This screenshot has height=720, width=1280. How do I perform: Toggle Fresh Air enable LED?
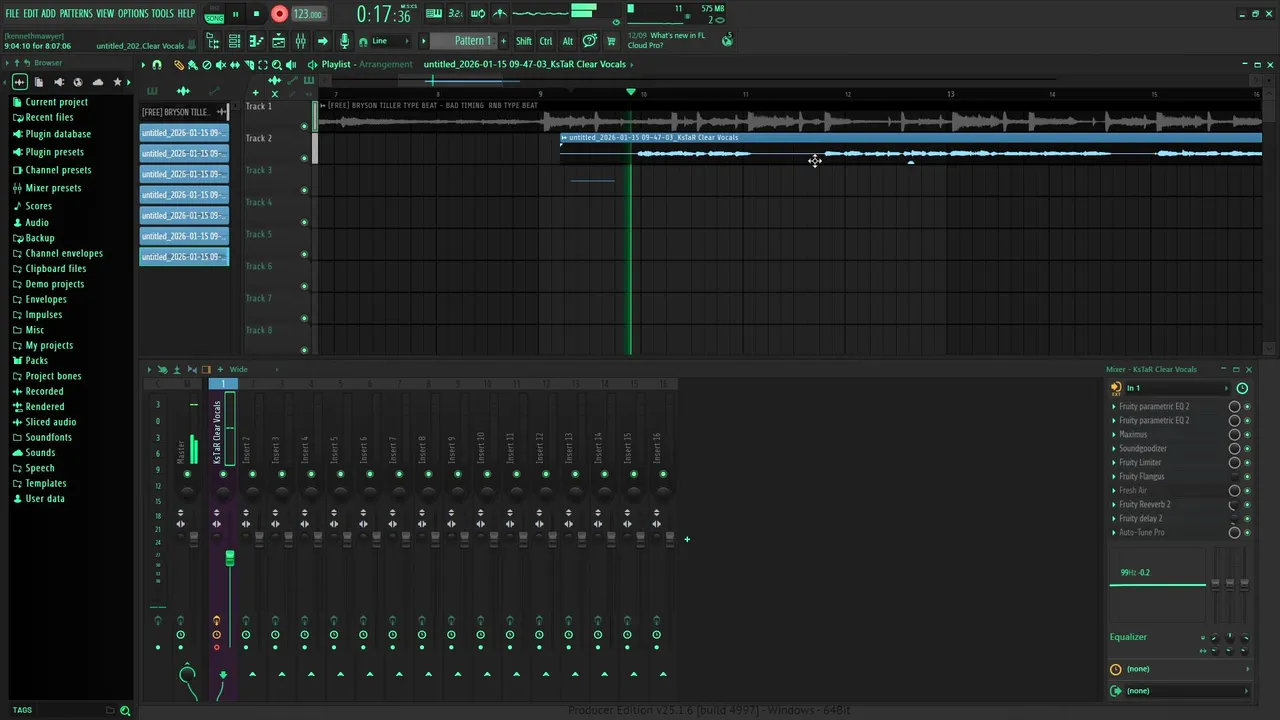click(x=1247, y=491)
